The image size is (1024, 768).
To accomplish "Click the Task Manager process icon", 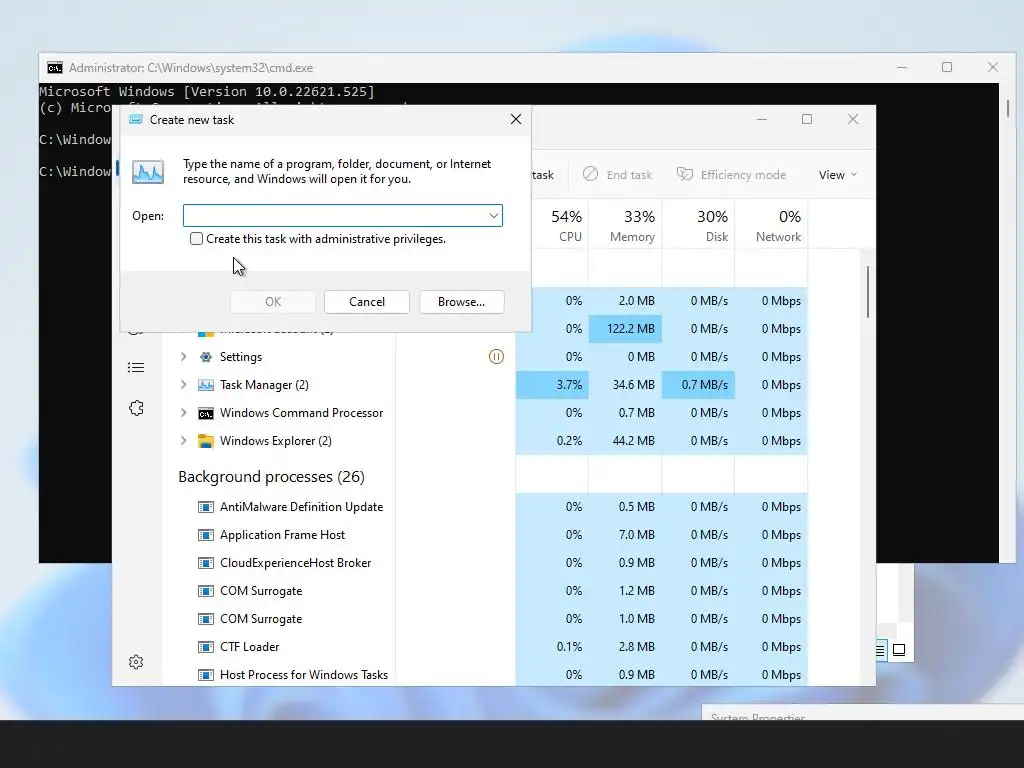I will coord(206,385).
